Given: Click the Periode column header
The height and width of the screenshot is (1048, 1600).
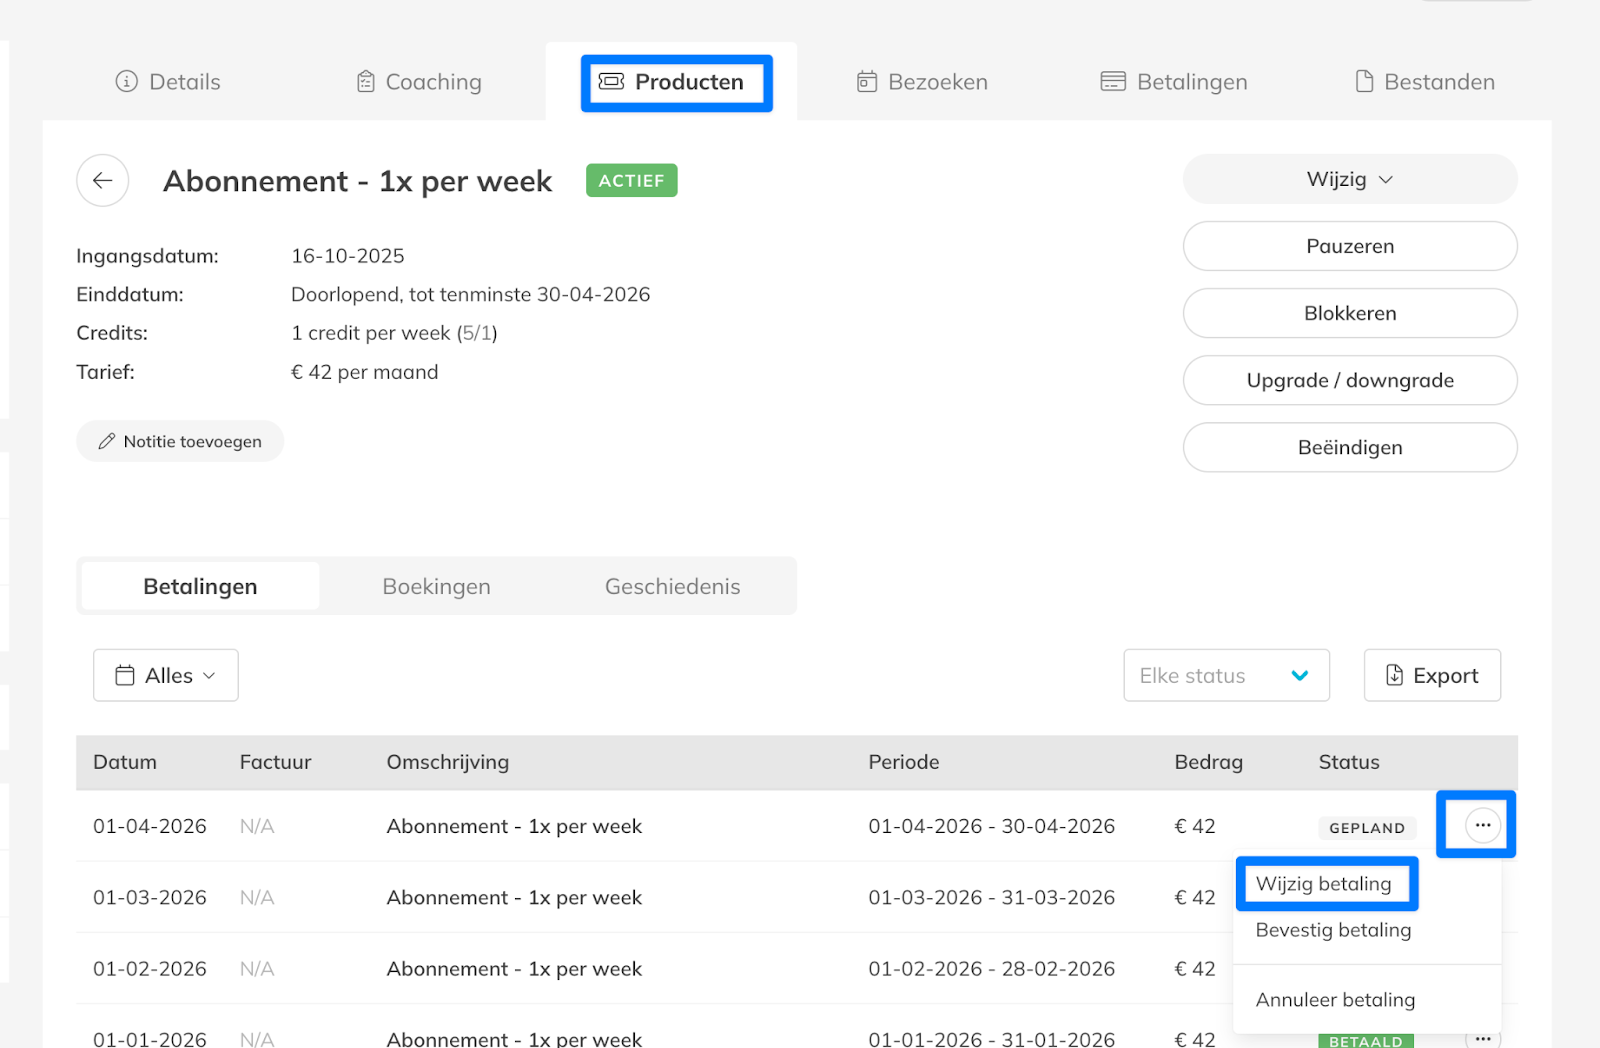Looking at the screenshot, I should click(x=904, y=763).
